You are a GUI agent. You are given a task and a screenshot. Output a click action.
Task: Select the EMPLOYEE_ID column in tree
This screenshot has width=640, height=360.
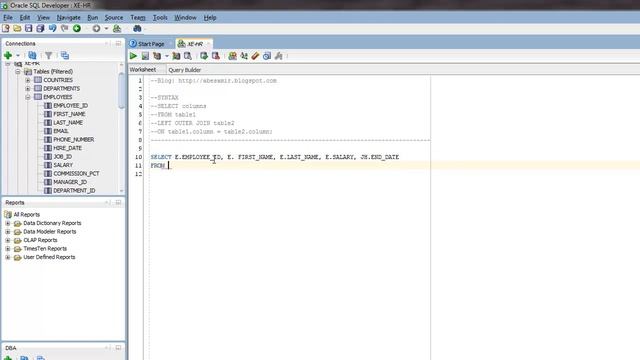[70, 106]
